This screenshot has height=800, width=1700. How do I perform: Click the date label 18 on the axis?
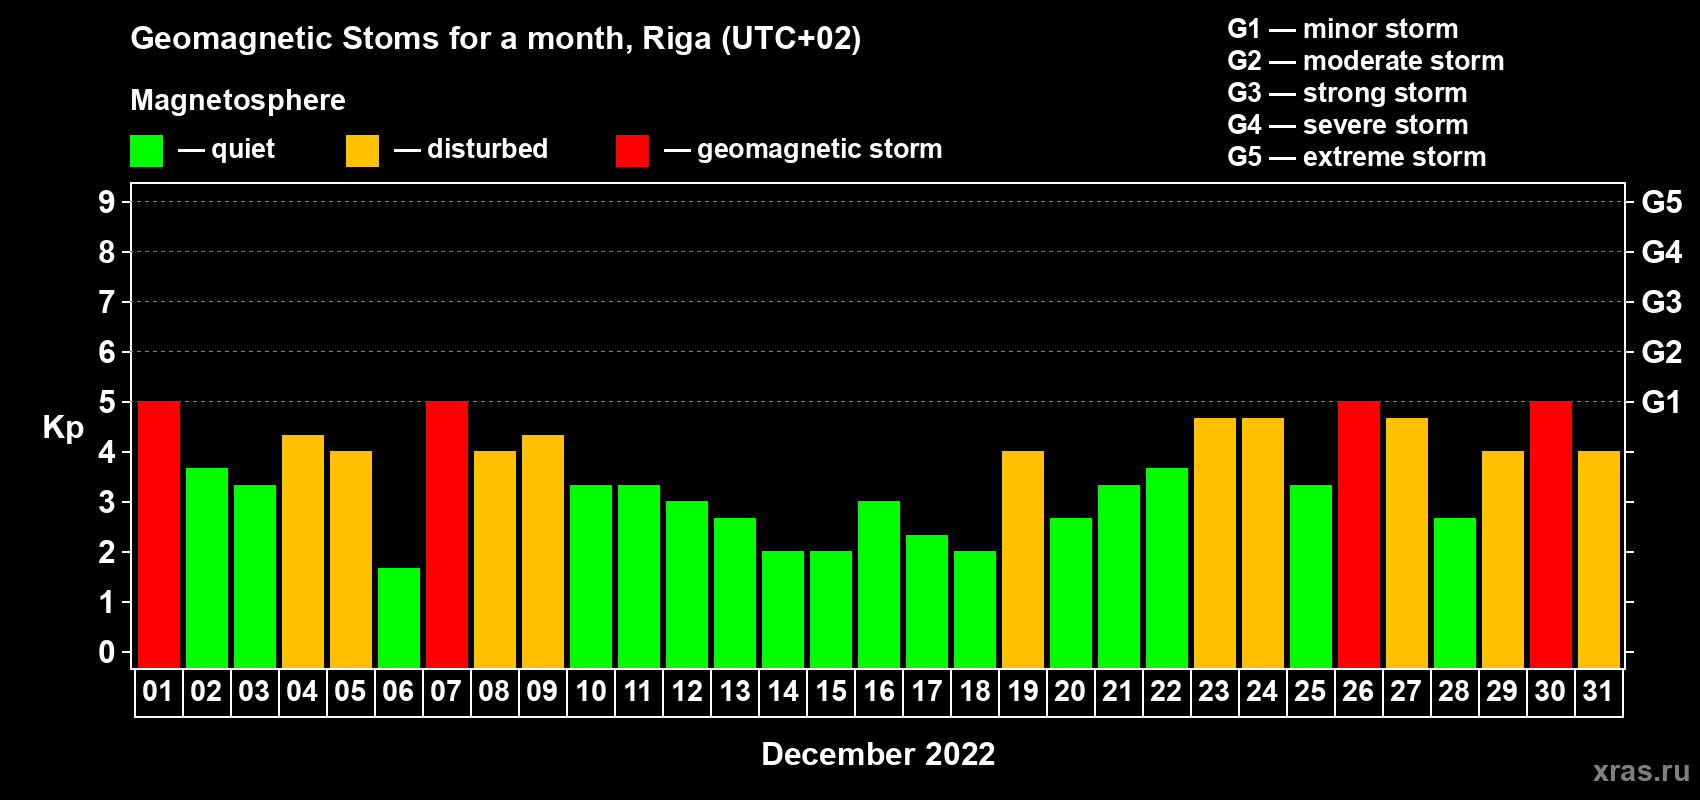pyautogui.click(x=975, y=691)
